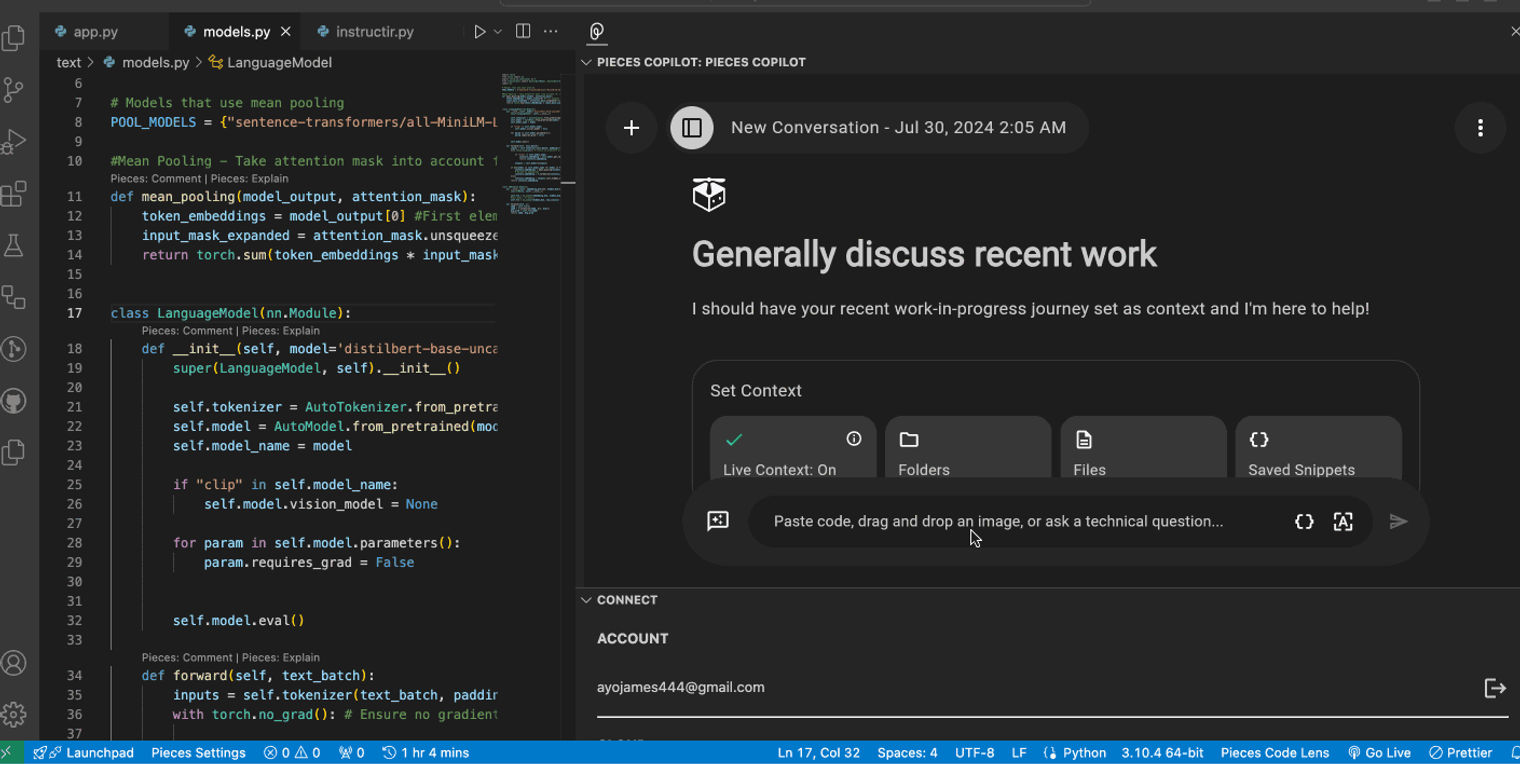
Task: Open the 1 hr 4 mins time tracker
Action: pos(426,753)
